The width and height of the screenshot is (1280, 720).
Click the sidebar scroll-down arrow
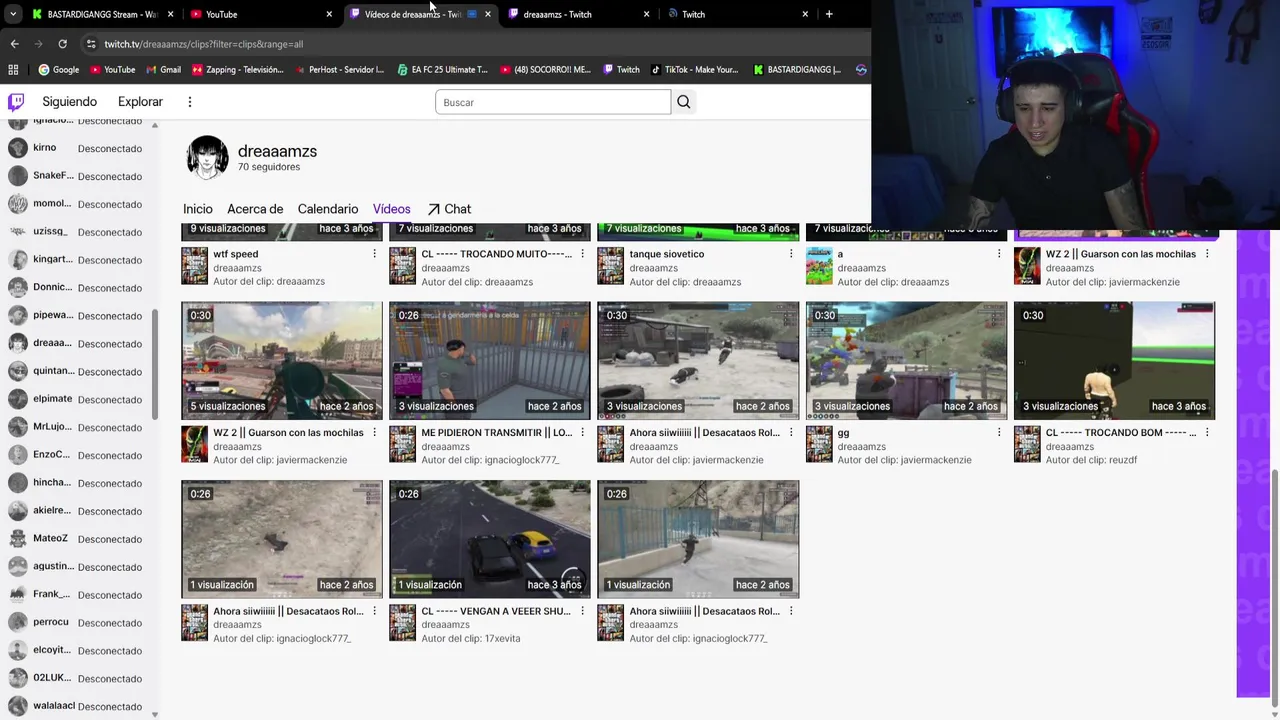click(154, 714)
